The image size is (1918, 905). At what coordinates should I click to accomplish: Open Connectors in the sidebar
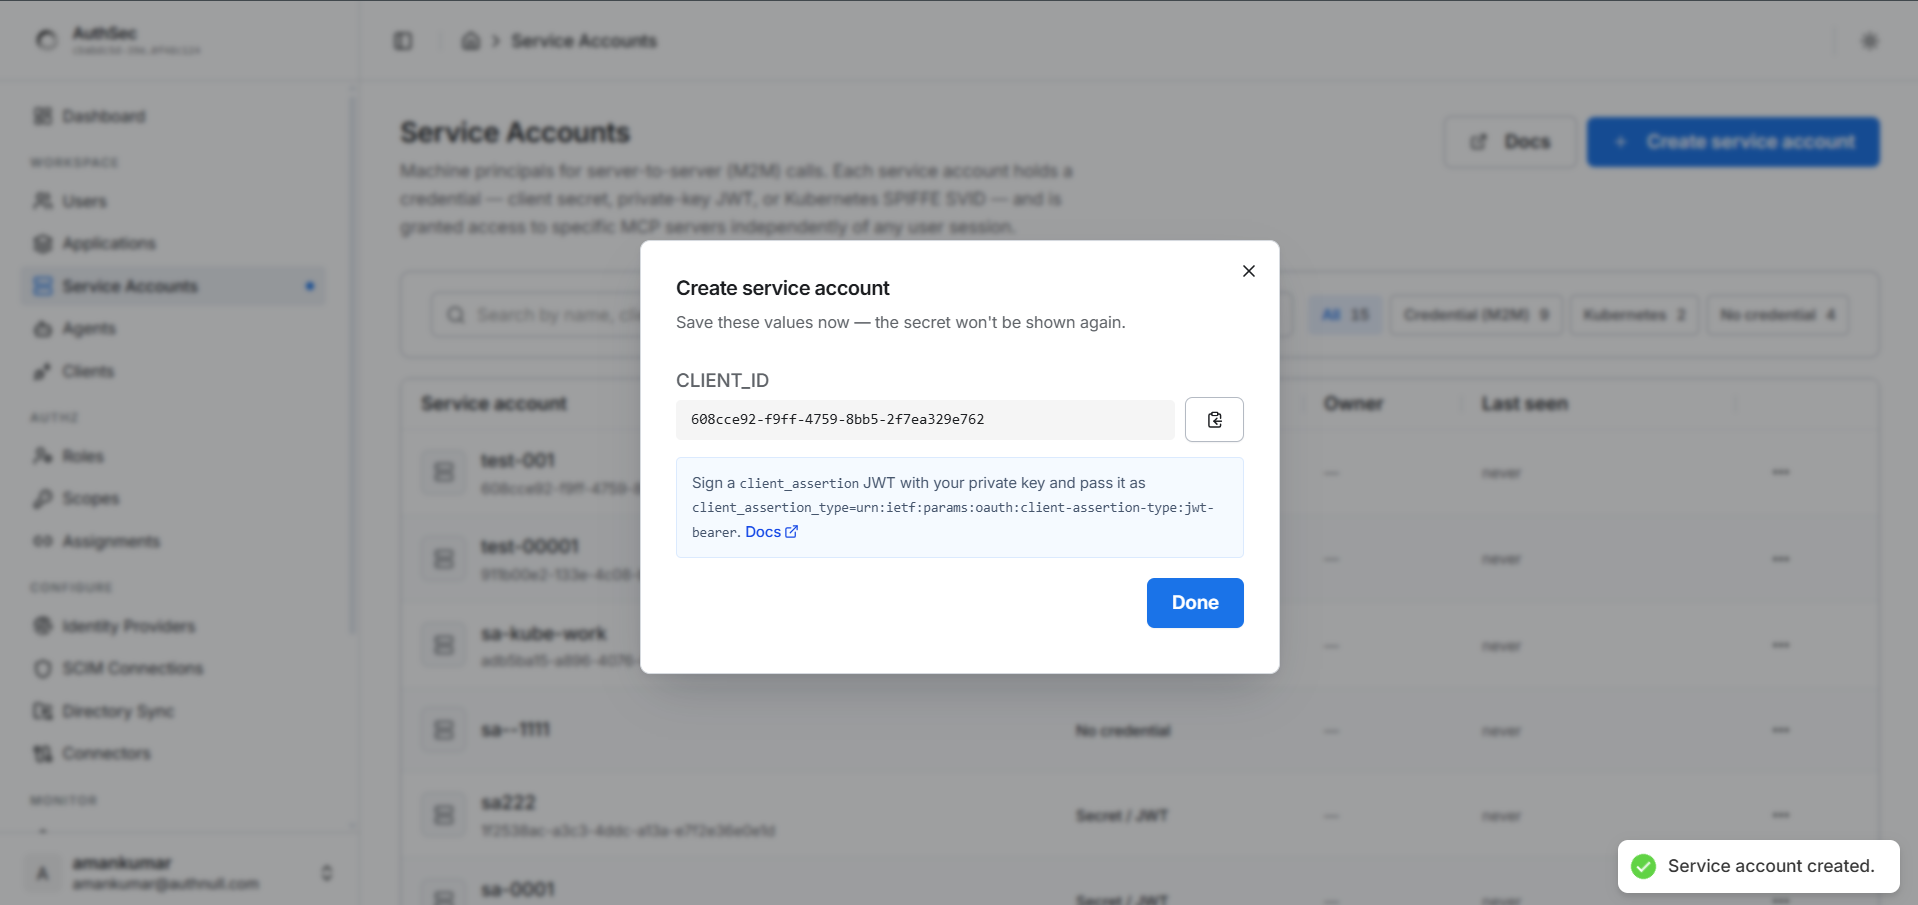point(175,753)
